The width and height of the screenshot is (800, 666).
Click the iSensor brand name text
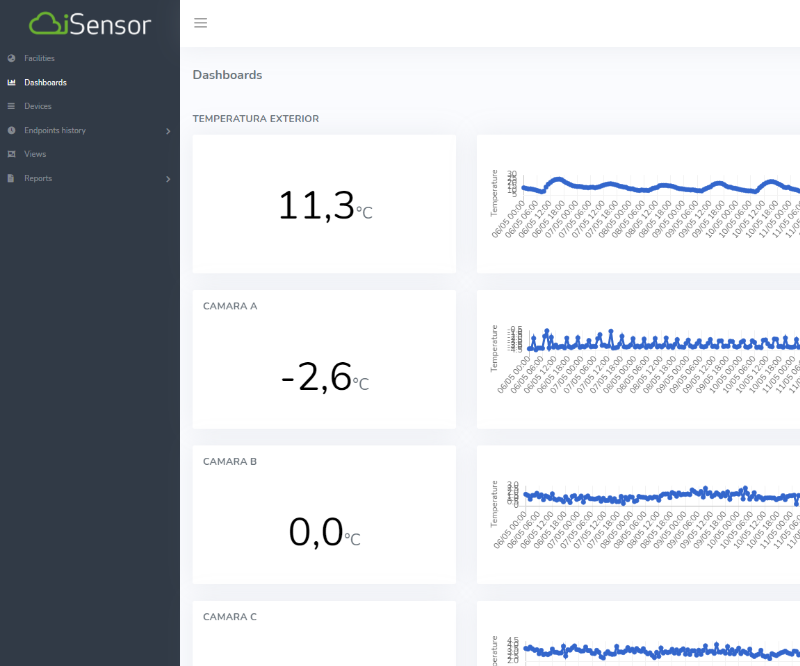(x=110, y=24)
